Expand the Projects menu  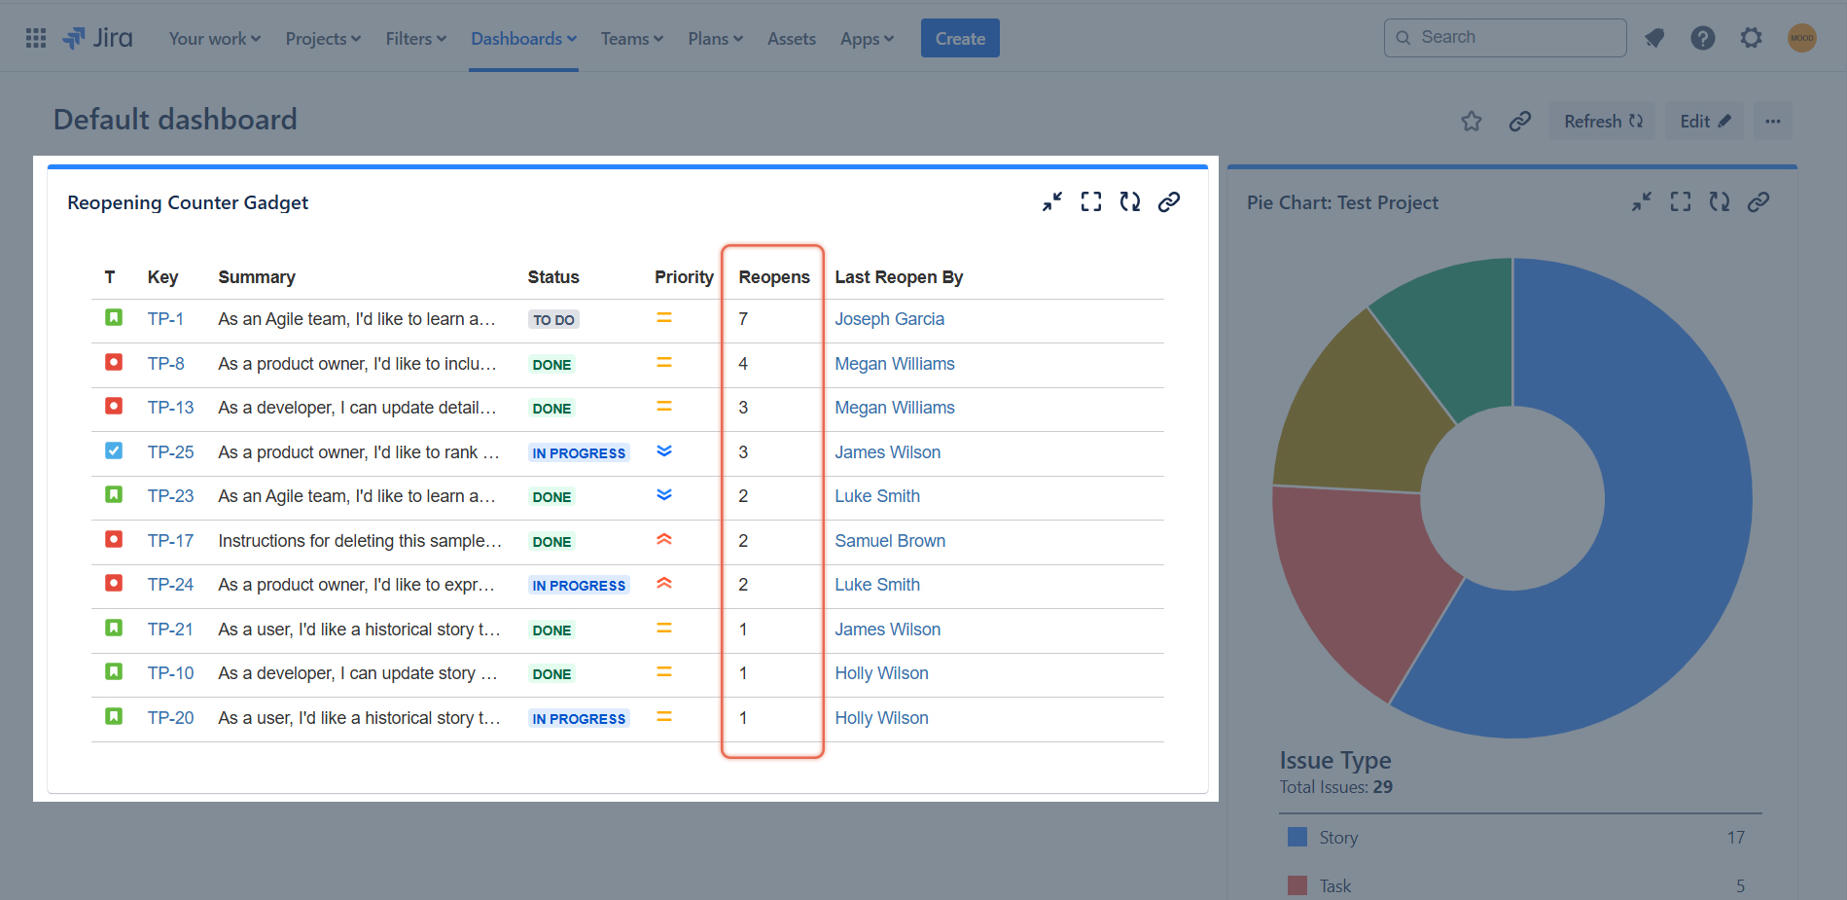coord(323,38)
